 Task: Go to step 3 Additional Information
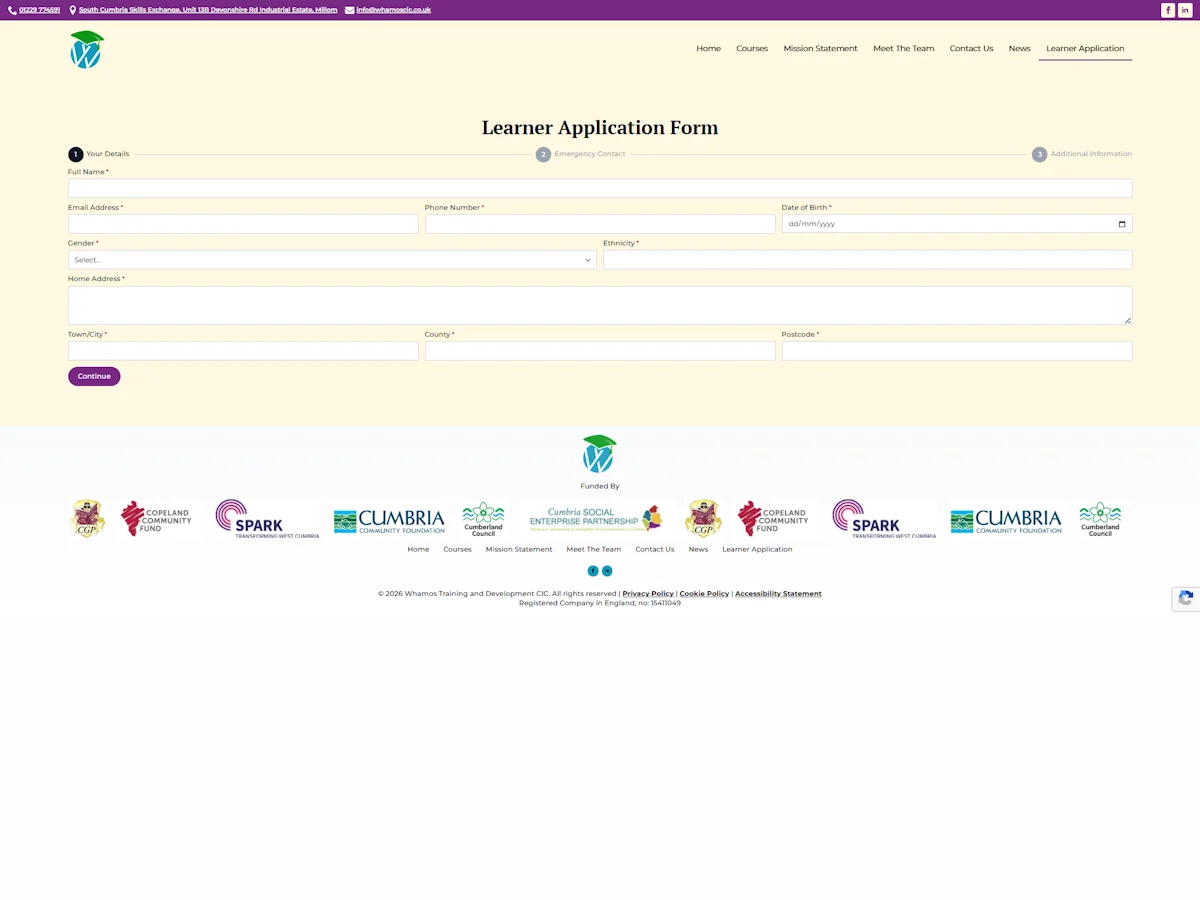1082,154
